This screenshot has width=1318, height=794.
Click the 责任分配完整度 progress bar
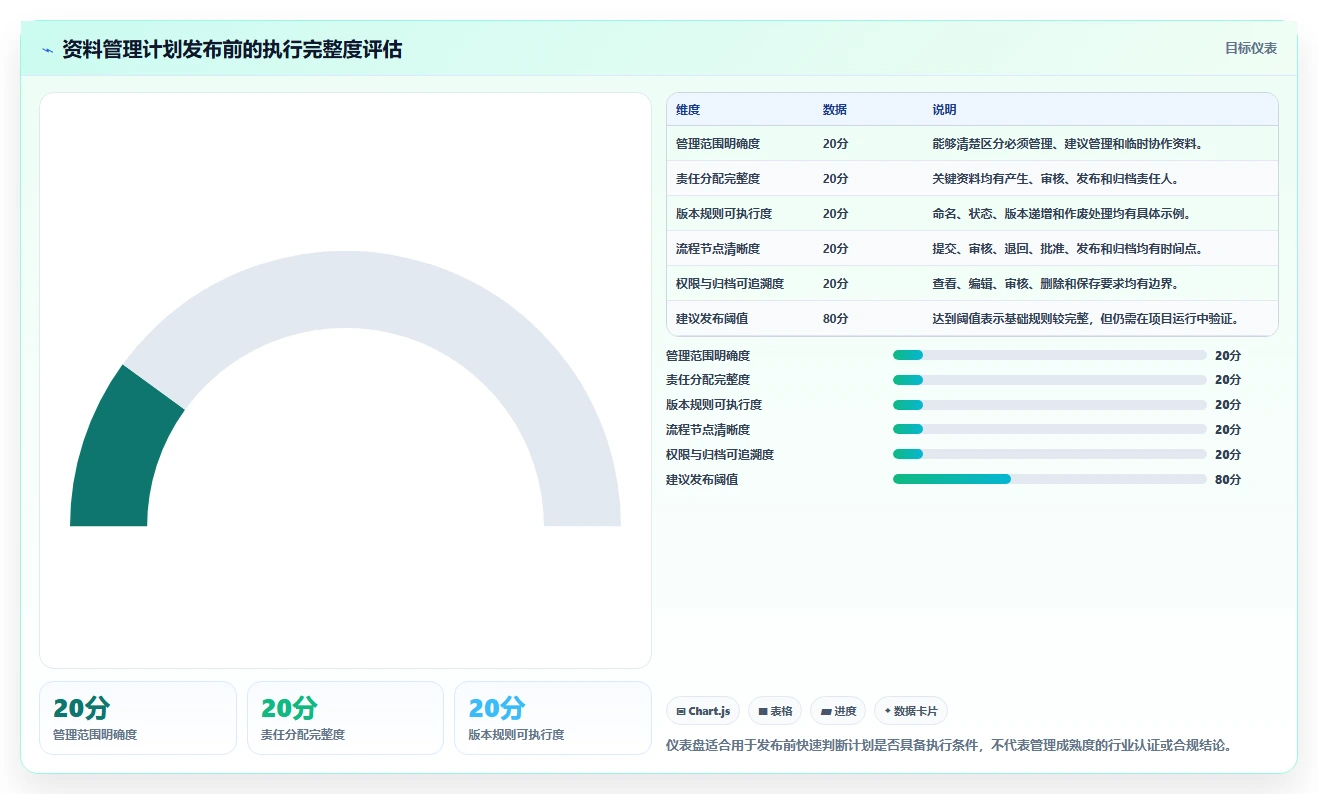tap(1049, 380)
